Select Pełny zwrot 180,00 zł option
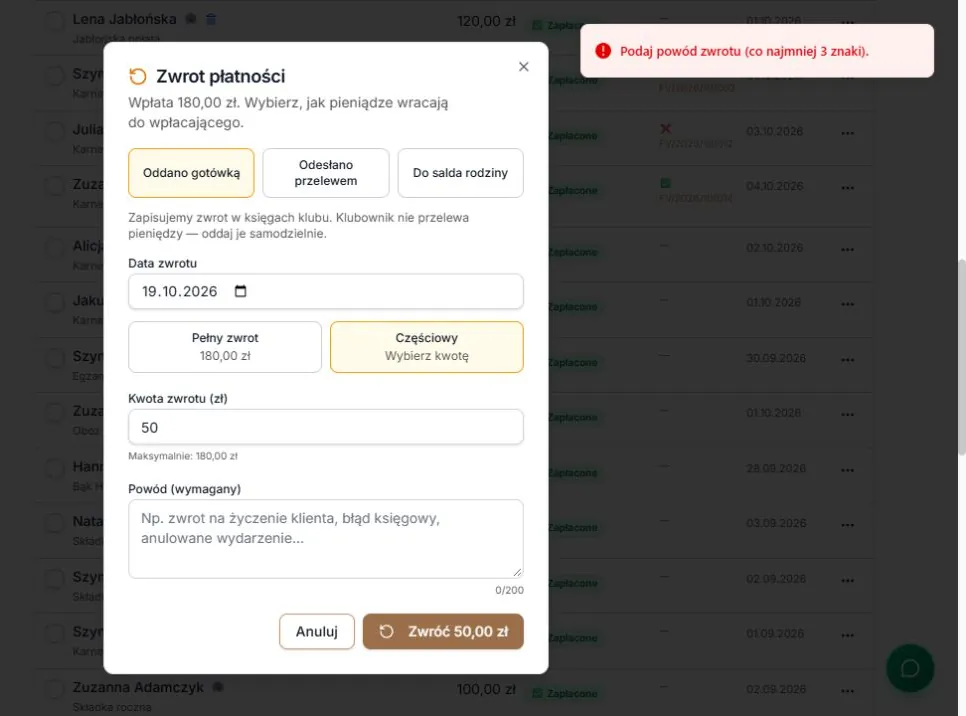 225,347
